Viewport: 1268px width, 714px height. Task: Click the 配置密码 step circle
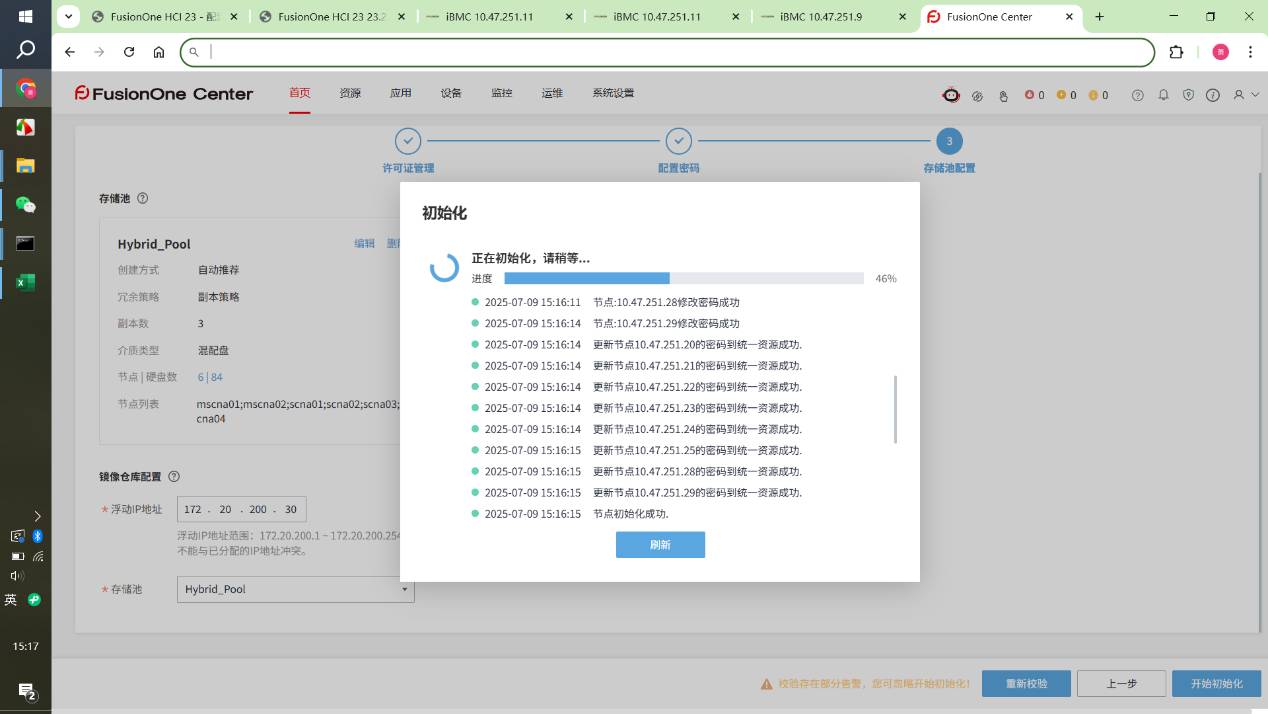678,141
